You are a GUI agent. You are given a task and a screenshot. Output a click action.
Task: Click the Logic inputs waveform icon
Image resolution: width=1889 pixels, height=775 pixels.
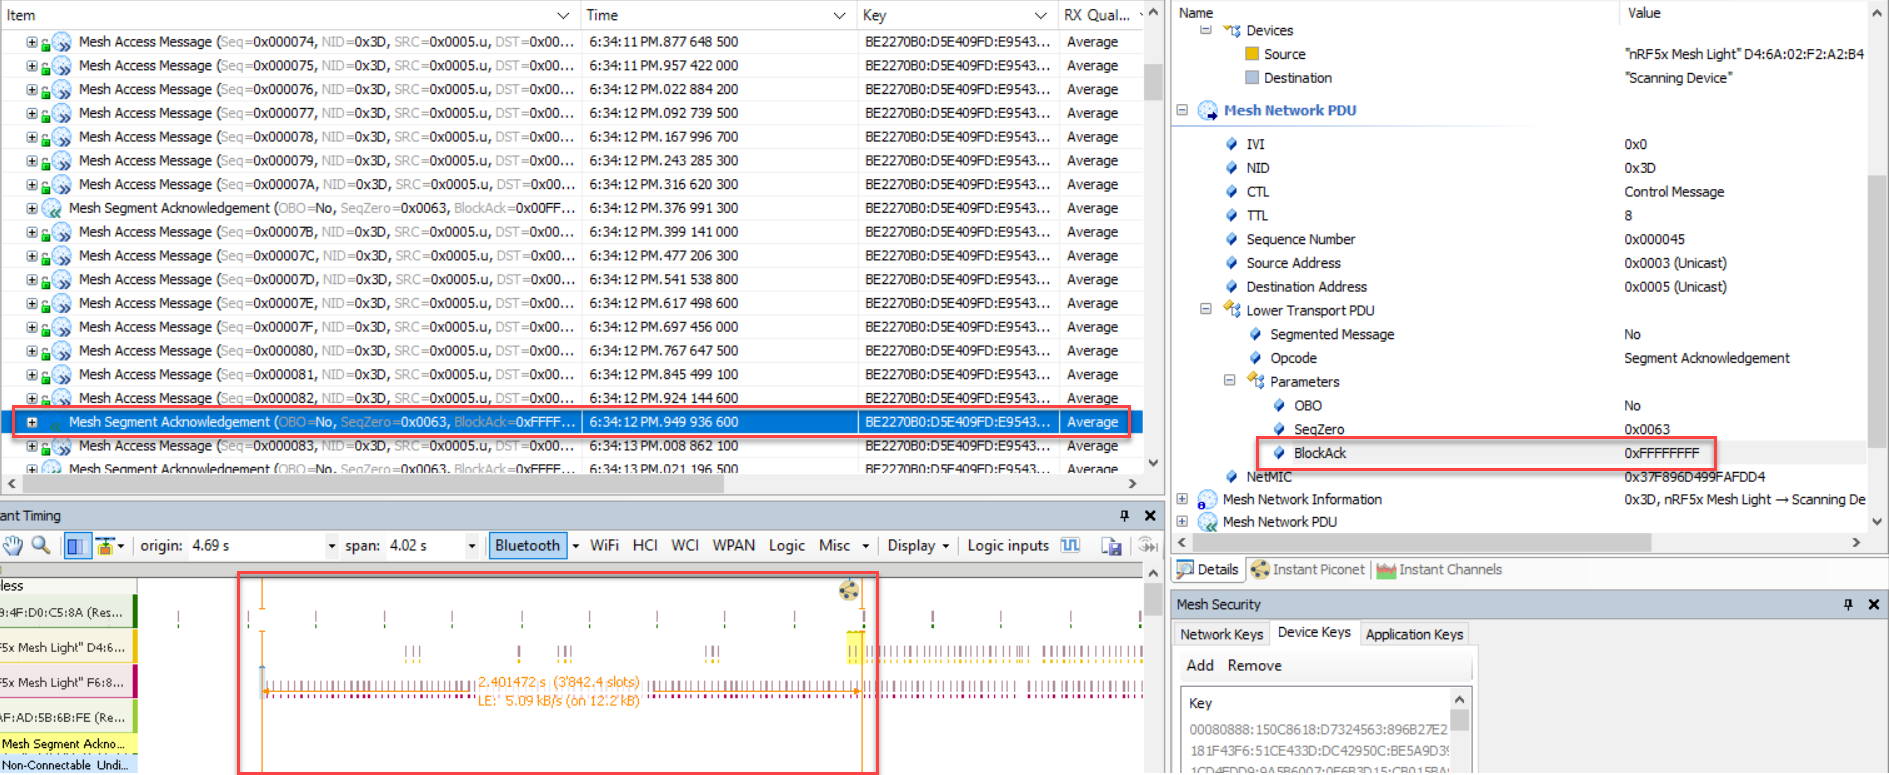click(1070, 545)
